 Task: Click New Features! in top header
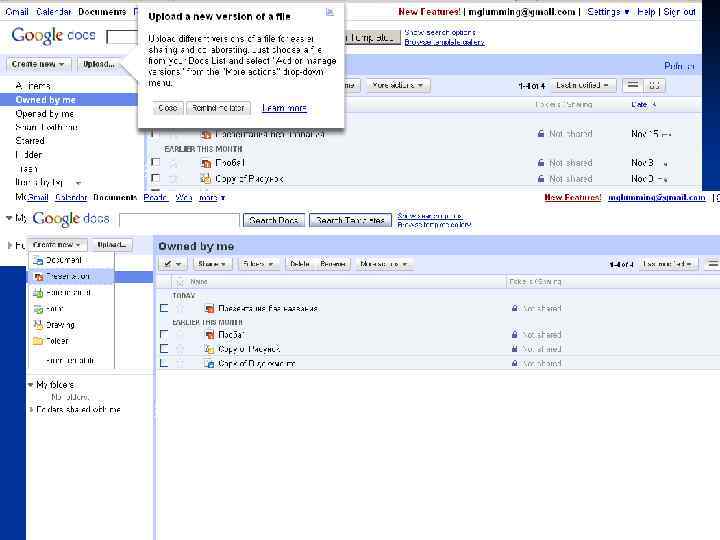click(429, 11)
